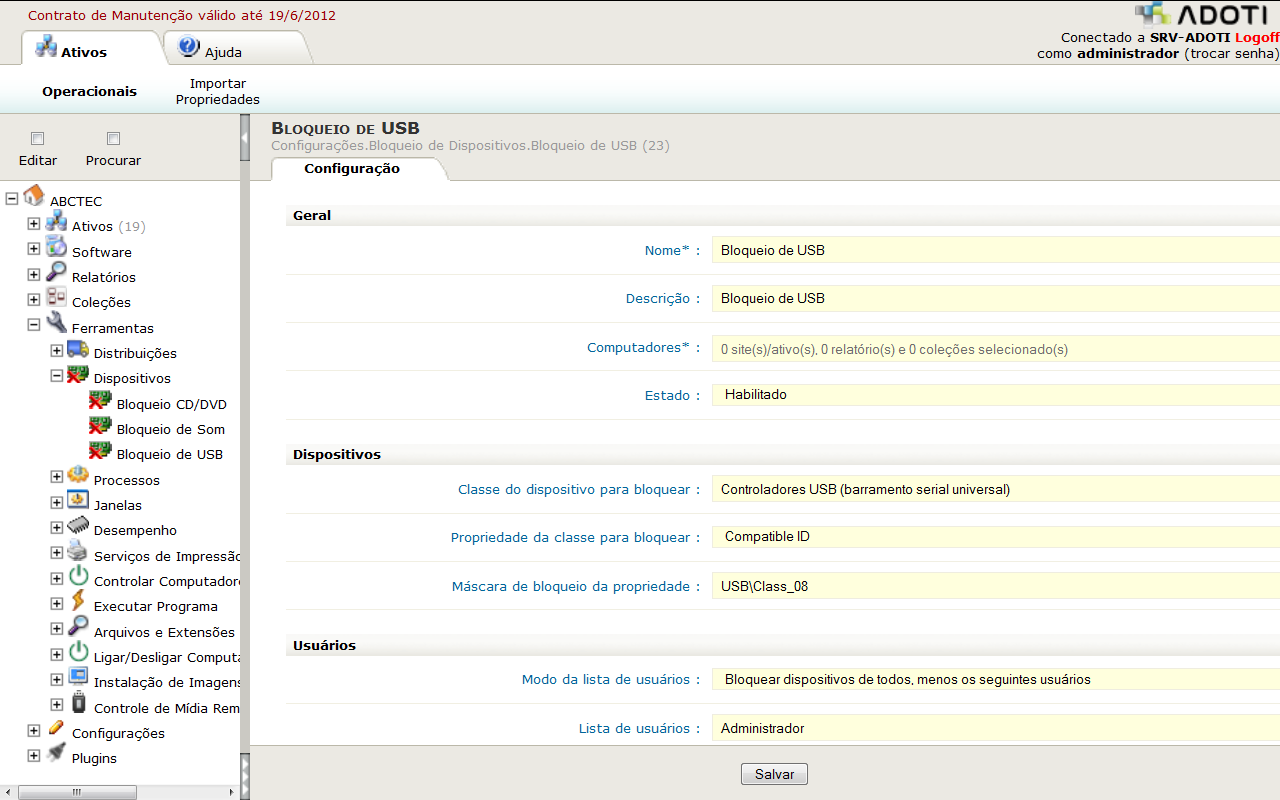Click the Máscara de bloqueio field

click(996, 586)
